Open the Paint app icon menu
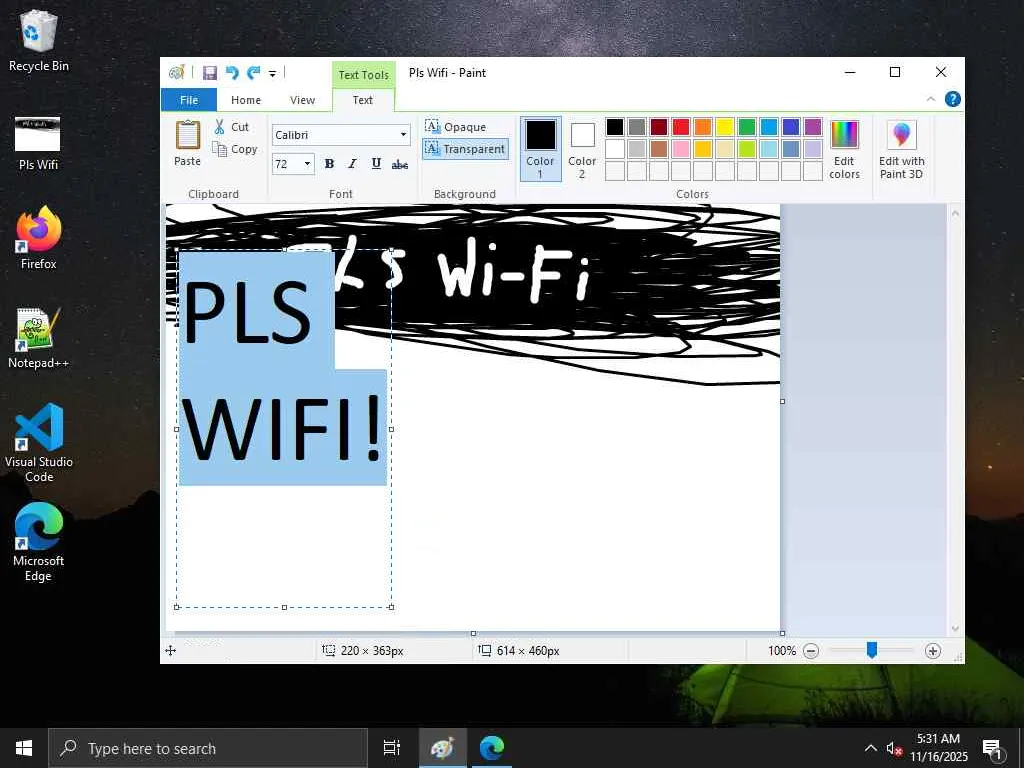Image resolution: width=1024 pixels, height=768 pixels. pyautogui.click(x=176, y=72)
